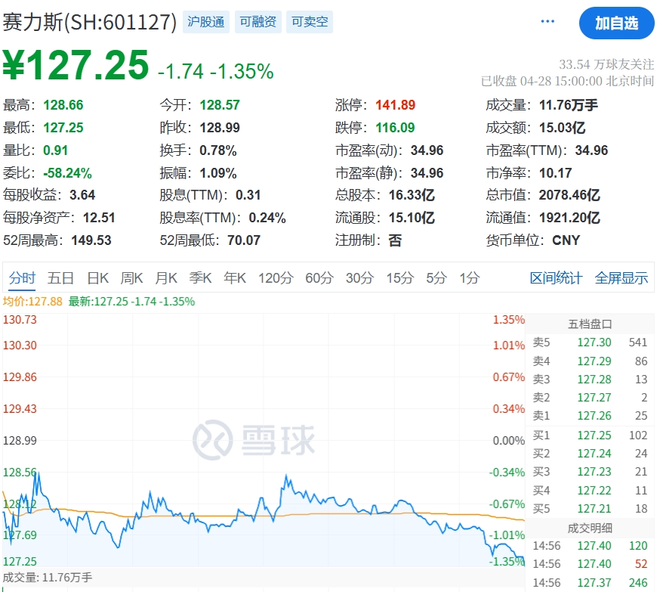Click the 加自选 button

point(616,23)
